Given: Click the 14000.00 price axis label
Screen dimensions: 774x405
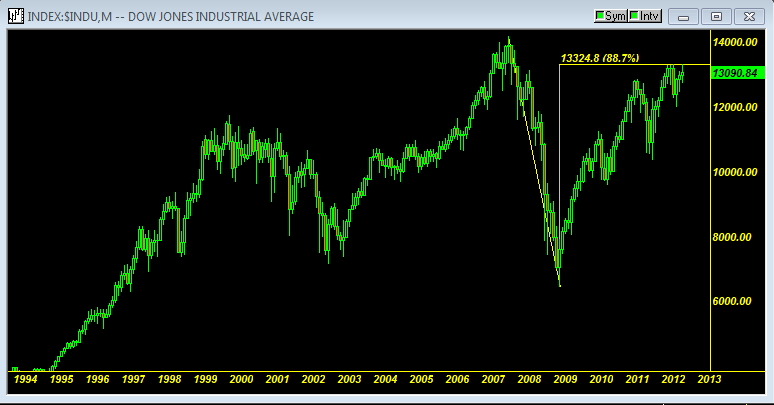Looking at the screenshot, I should pyautogui.click(x=735, y=42).
